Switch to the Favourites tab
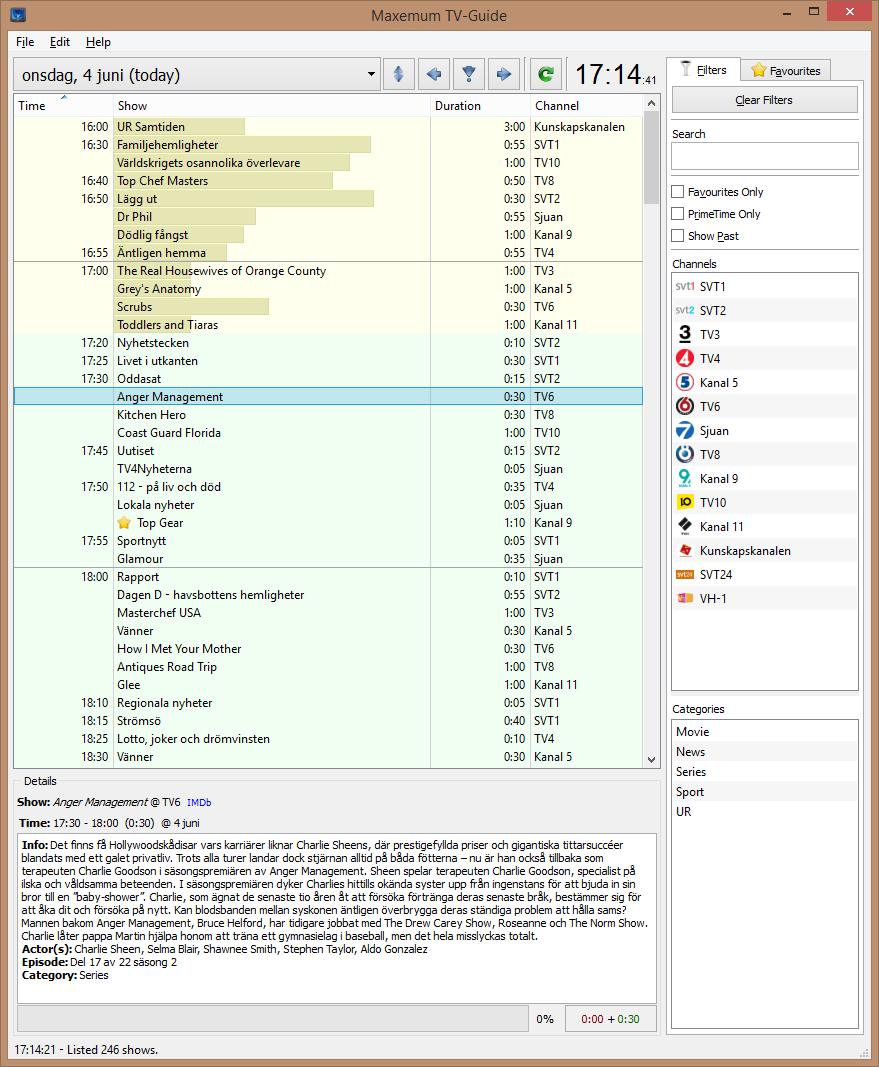The height and width of the screenshot is (1067, 879). pos(786,70)
